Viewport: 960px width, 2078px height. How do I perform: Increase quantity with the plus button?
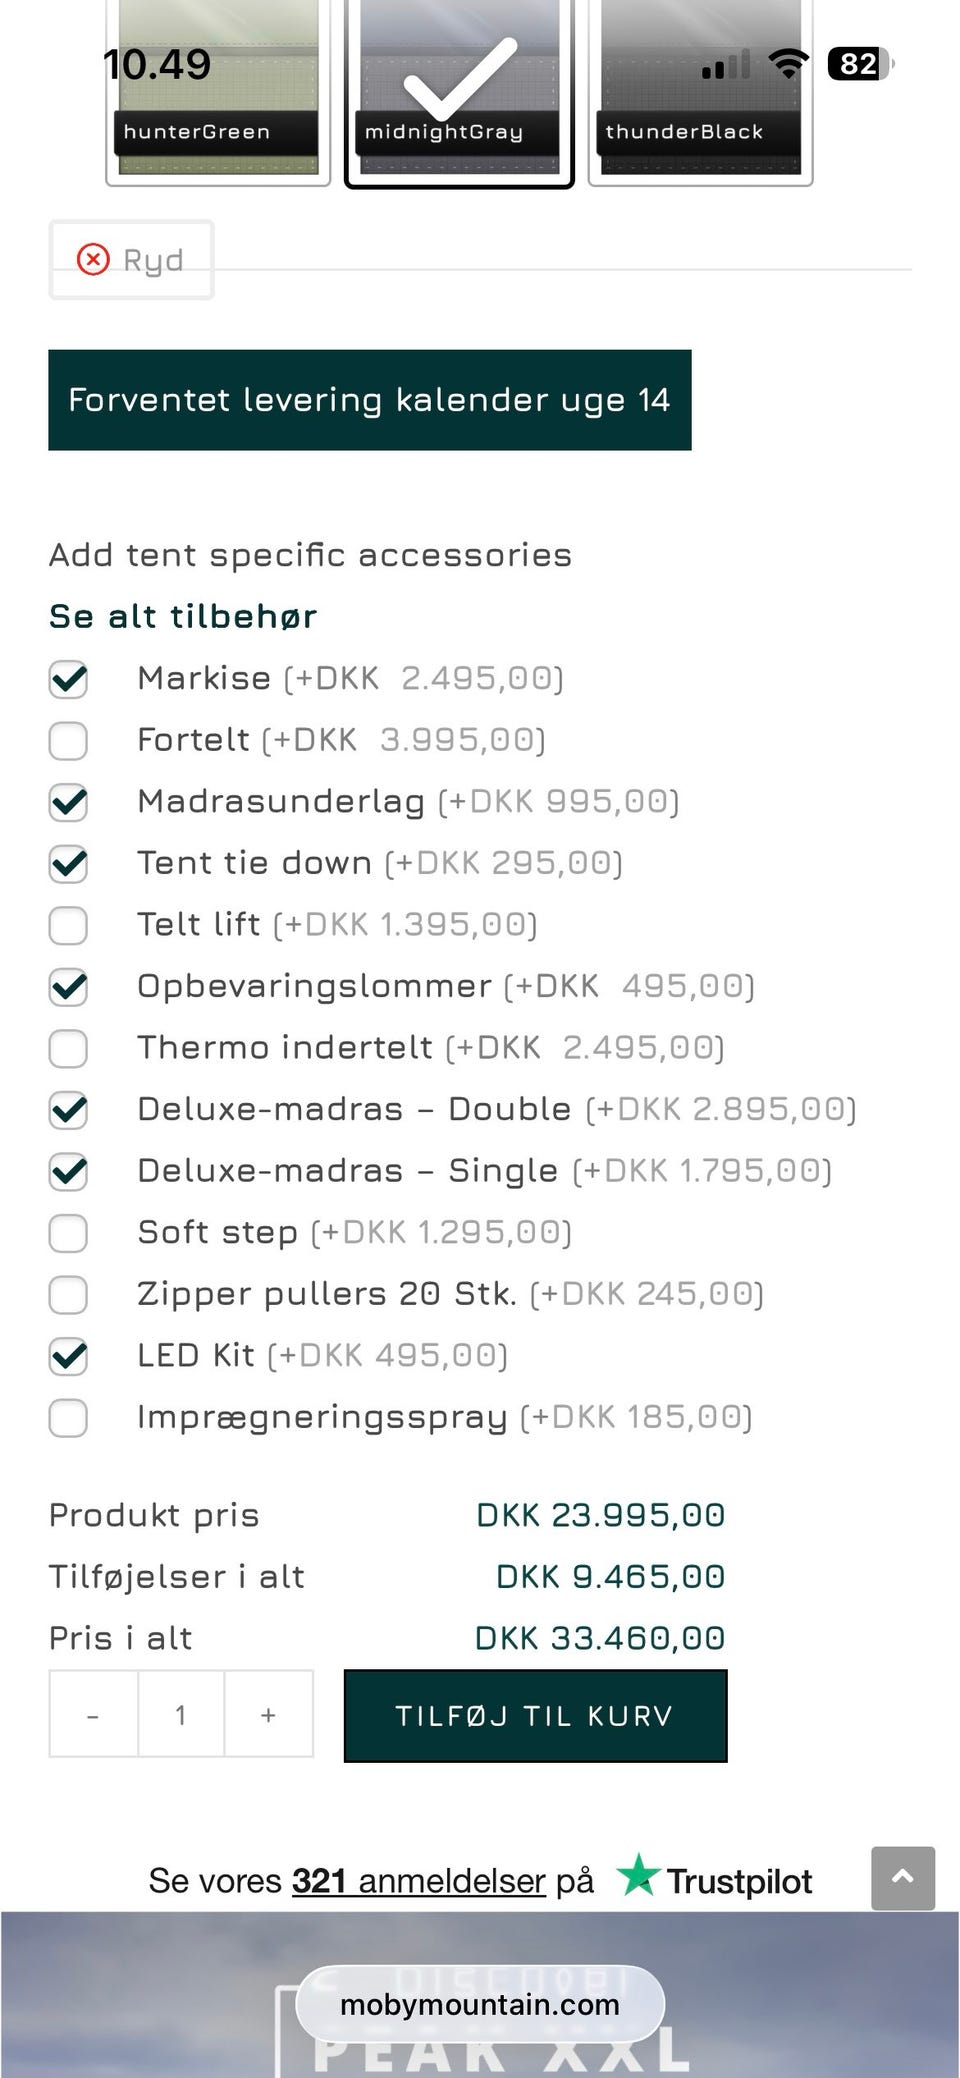pyautogui.click(x=268, y=1715)
